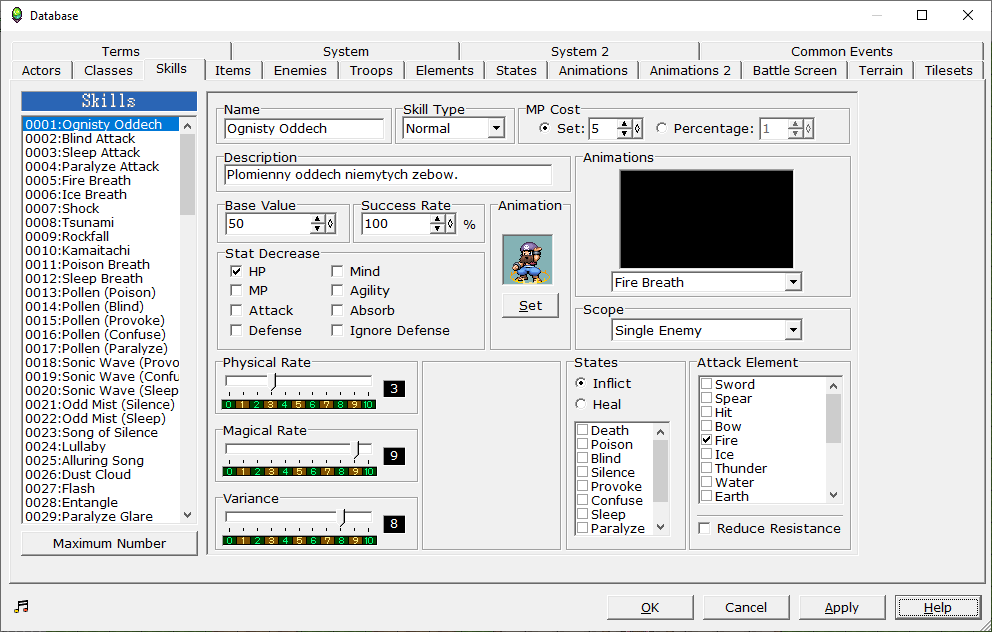Click the Success Rate spinner arrows

click(x=437, y=223)
